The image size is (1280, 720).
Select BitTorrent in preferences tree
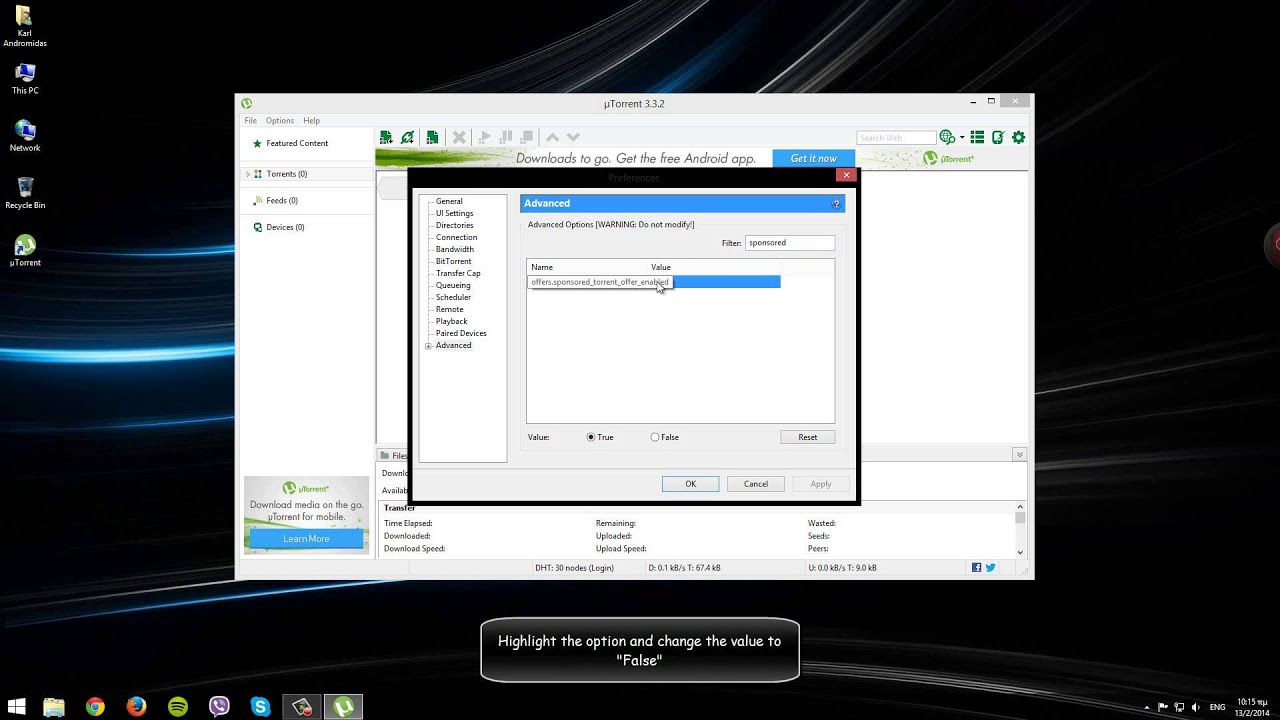coord(453,261)
